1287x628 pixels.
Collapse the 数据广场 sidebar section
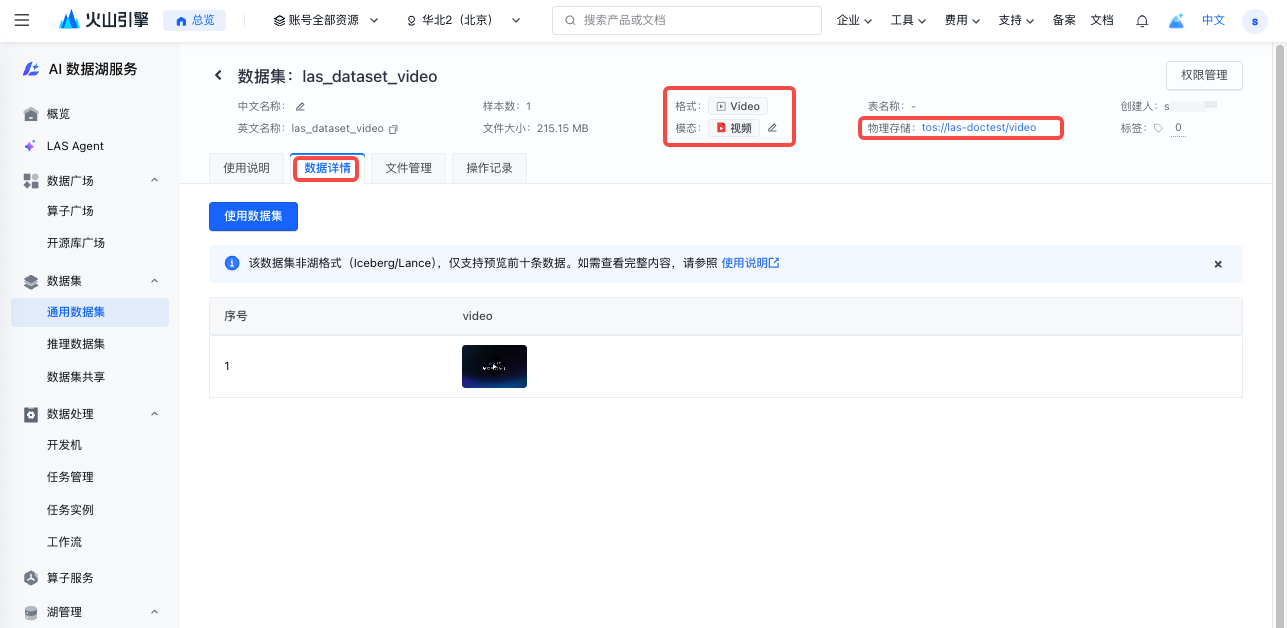coord(154,181)
